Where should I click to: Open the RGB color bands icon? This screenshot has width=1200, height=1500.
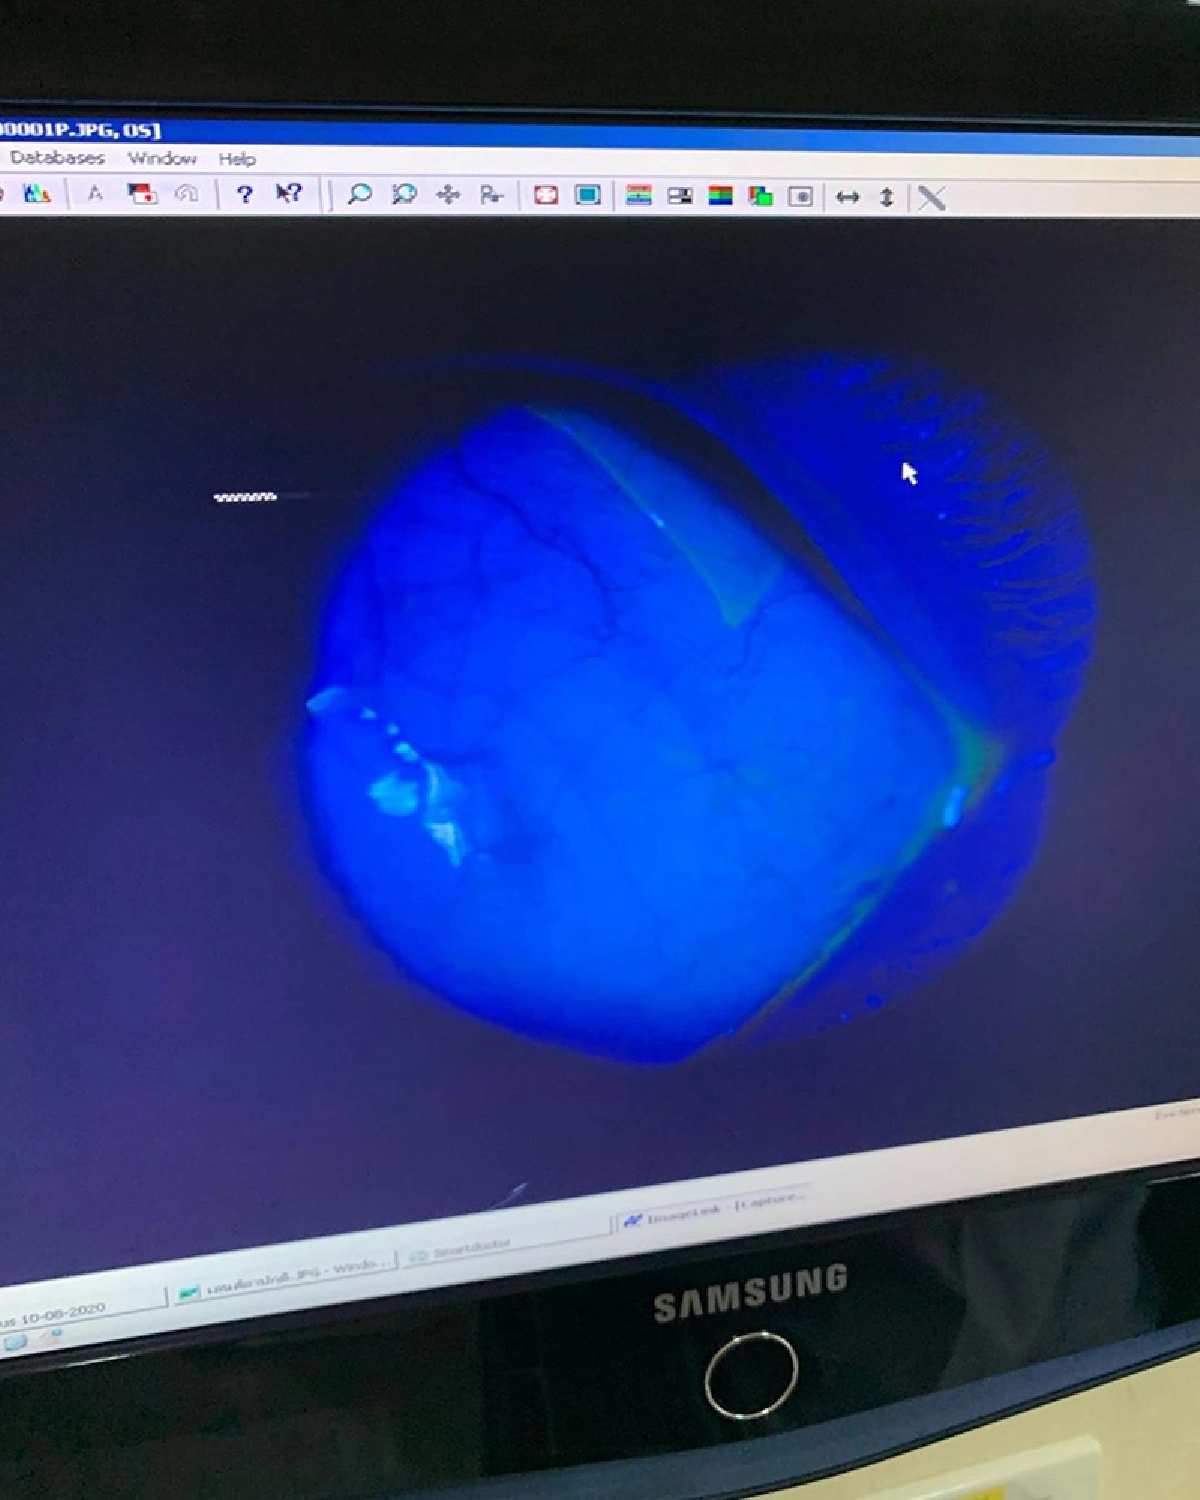(720, 196)
